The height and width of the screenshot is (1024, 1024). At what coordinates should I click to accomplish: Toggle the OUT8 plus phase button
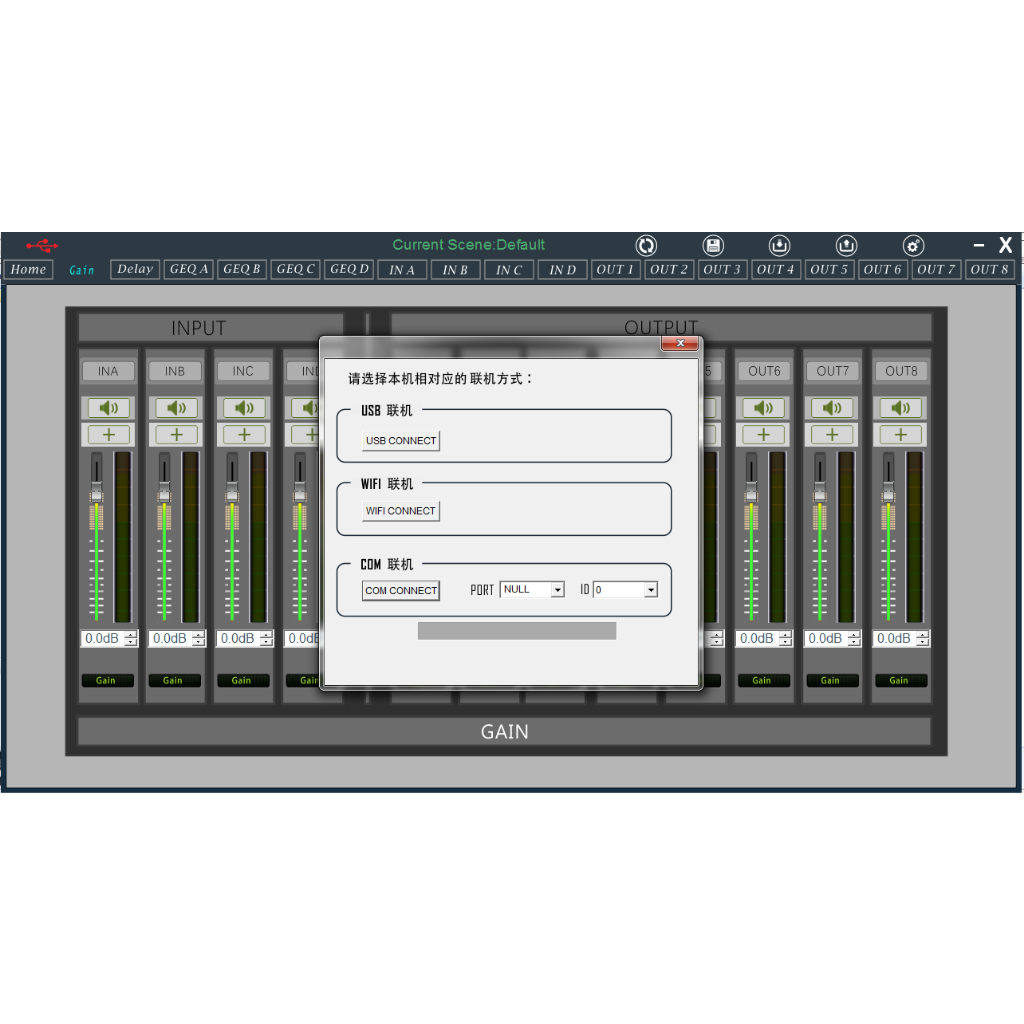coord(901,434)
